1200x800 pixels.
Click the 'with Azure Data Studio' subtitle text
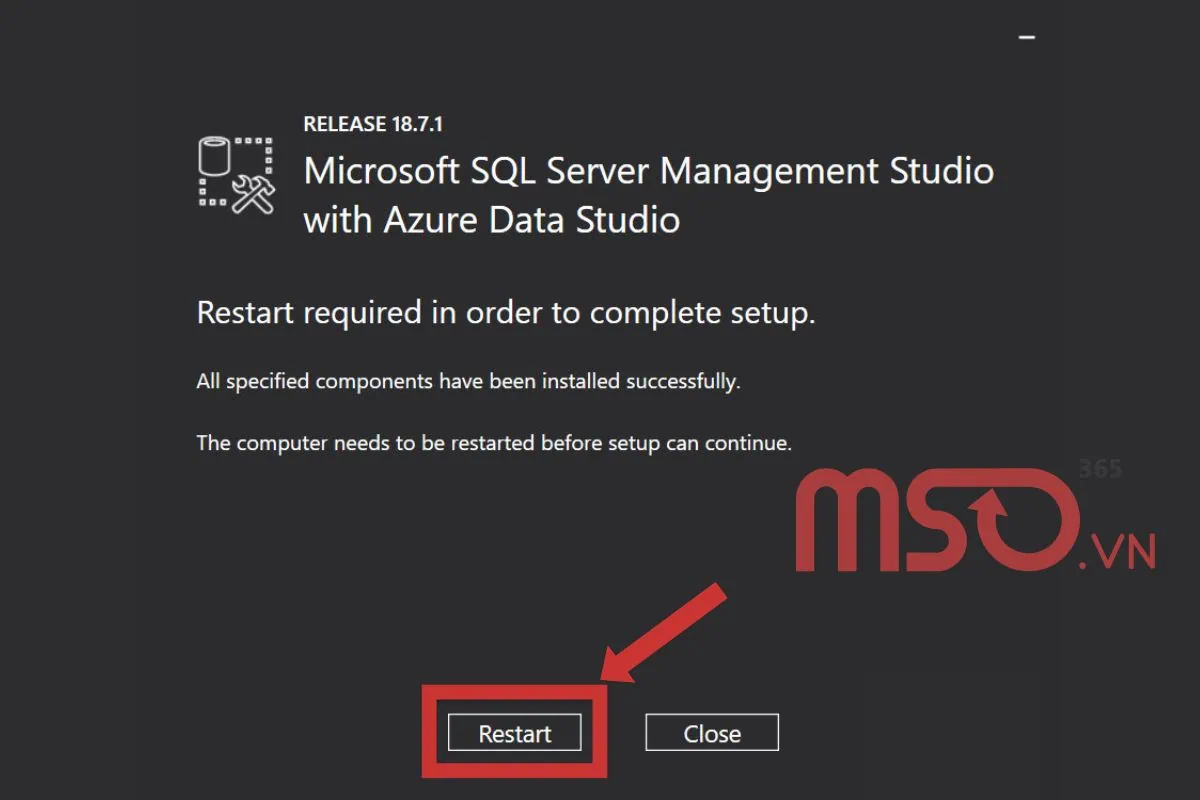coord(491,219)
